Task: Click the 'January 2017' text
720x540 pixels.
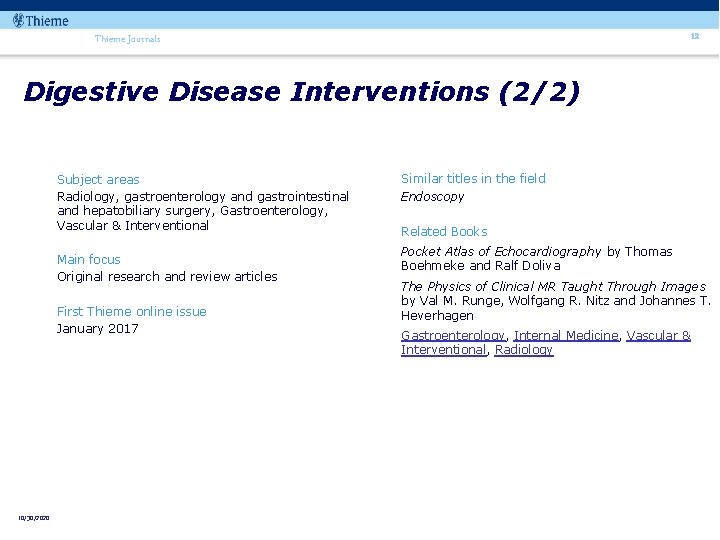Action: [x=97, y=329]
